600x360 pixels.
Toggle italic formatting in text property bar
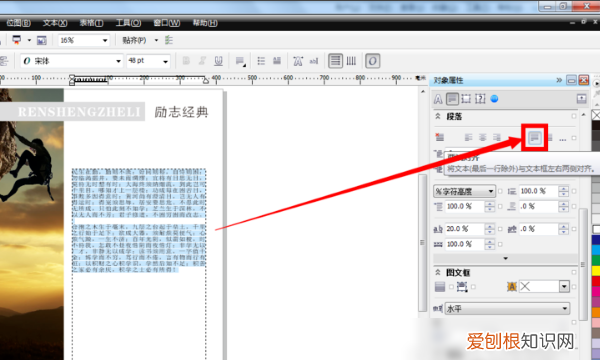tap(202, 61)
